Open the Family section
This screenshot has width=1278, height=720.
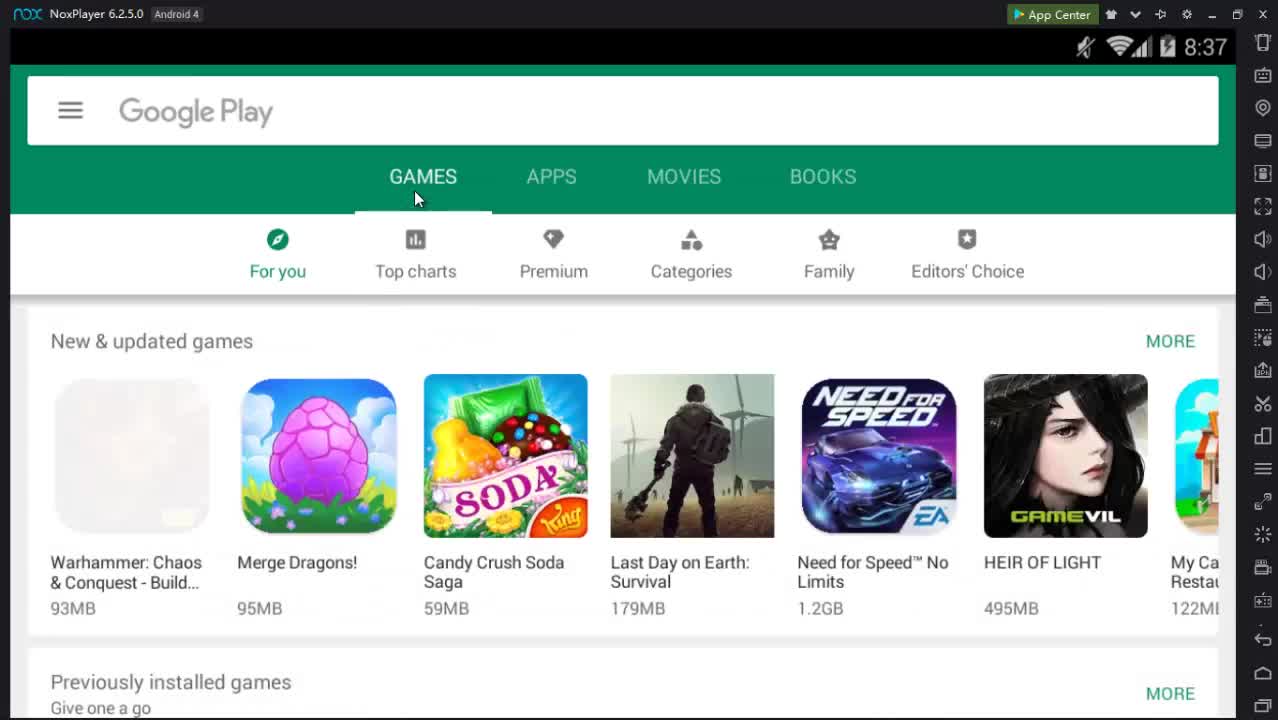829,254
